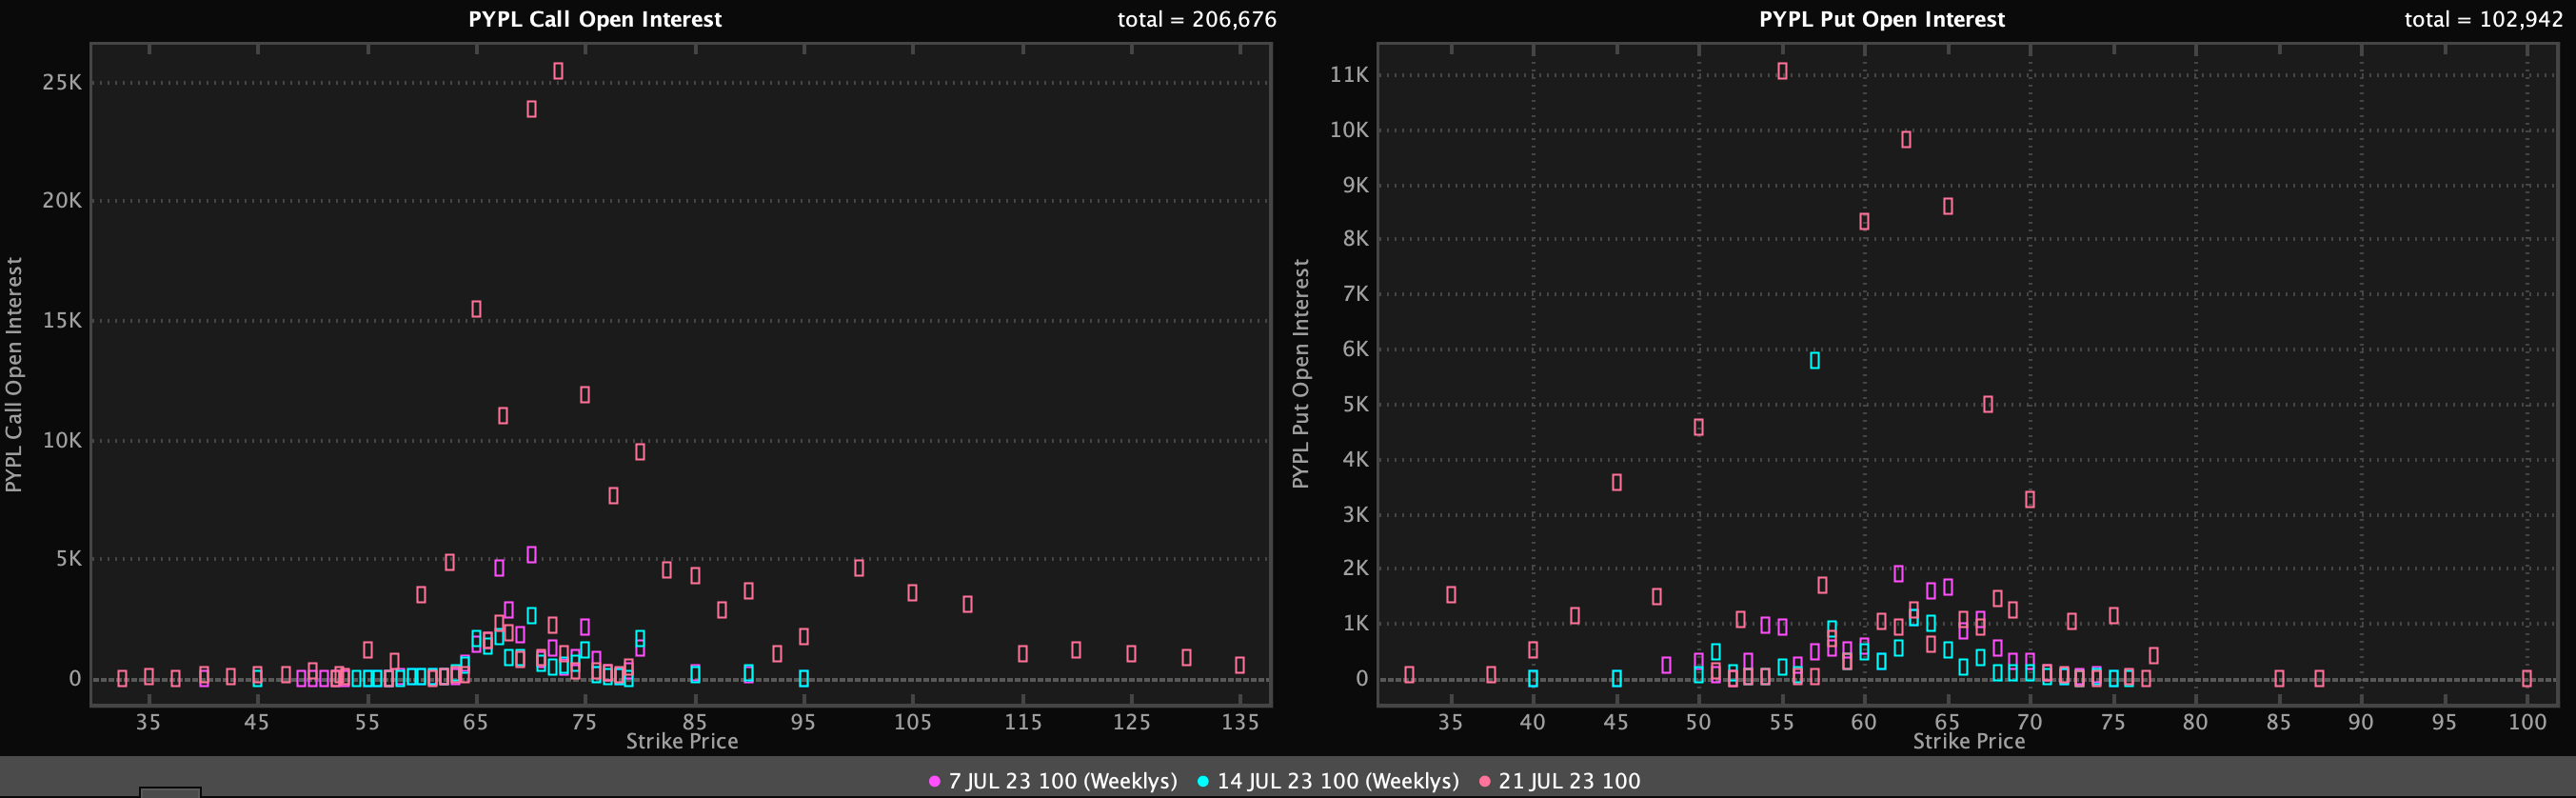Select the rightmost put marker at strike 100
Viewport: 2576px width, 798px height.
pos(2527,678)
